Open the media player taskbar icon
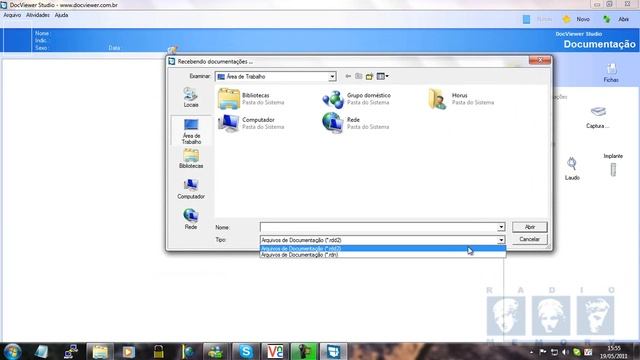Viewport: 640px width, 360px height. coord(129,351)
